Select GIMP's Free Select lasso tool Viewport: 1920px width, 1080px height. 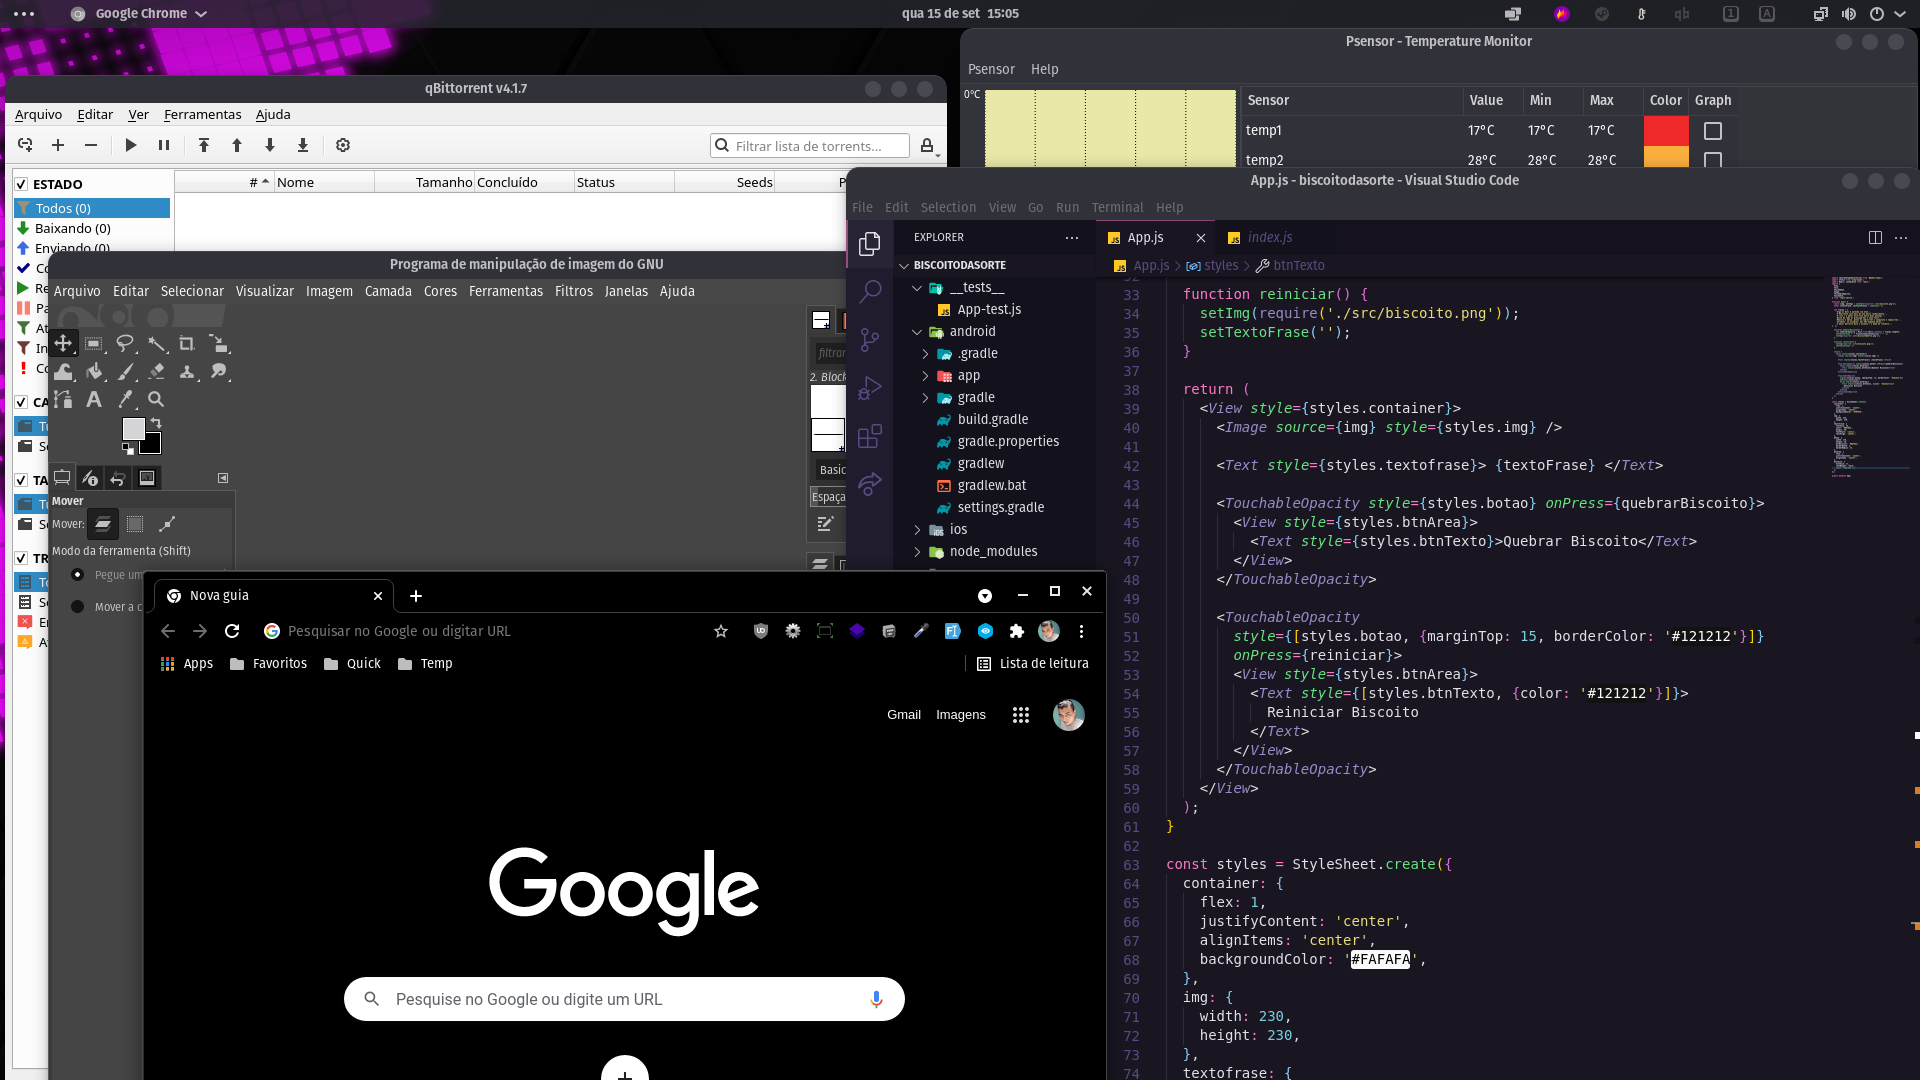coord(125,343)
